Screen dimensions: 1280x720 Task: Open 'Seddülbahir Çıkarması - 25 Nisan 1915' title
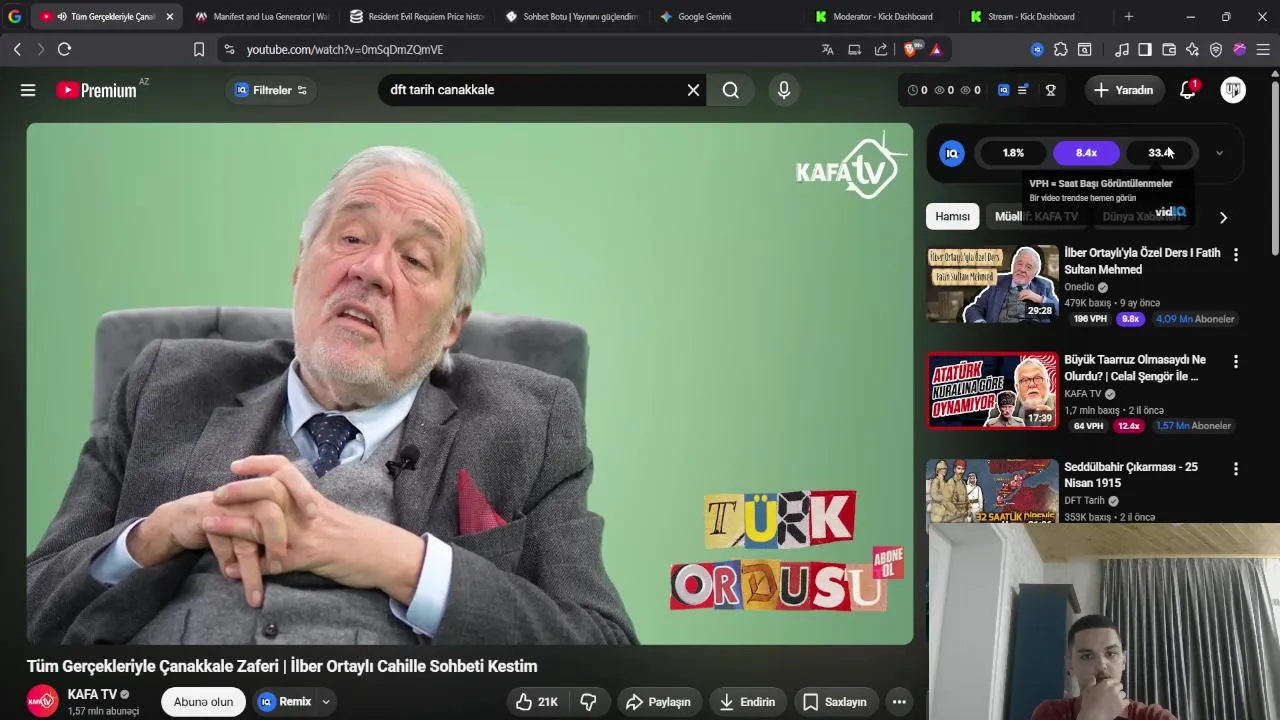[x=1131, y=475]
